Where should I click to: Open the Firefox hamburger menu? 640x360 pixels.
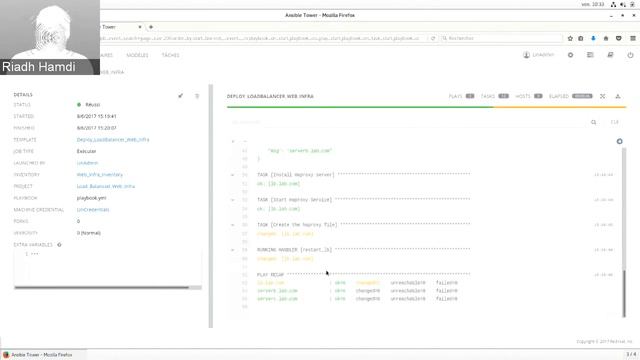[x=633, y=38]
